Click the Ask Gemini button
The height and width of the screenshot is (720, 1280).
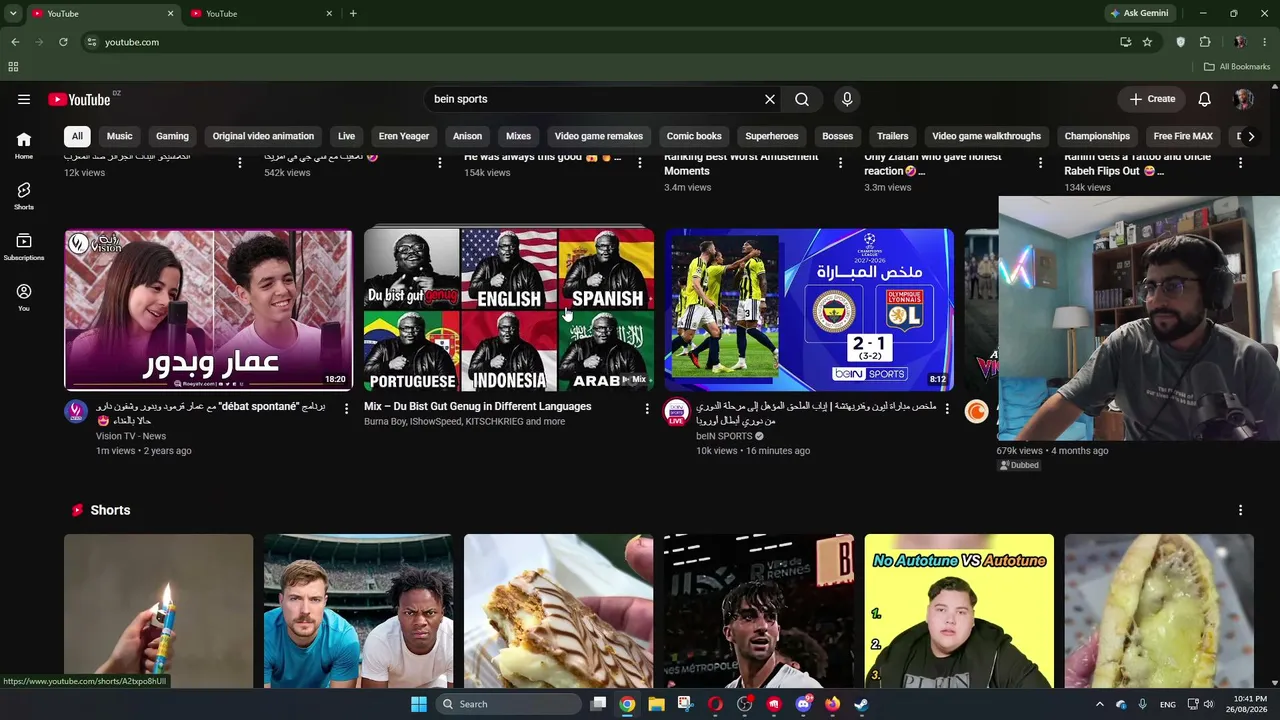click(x=1139, y=13)
